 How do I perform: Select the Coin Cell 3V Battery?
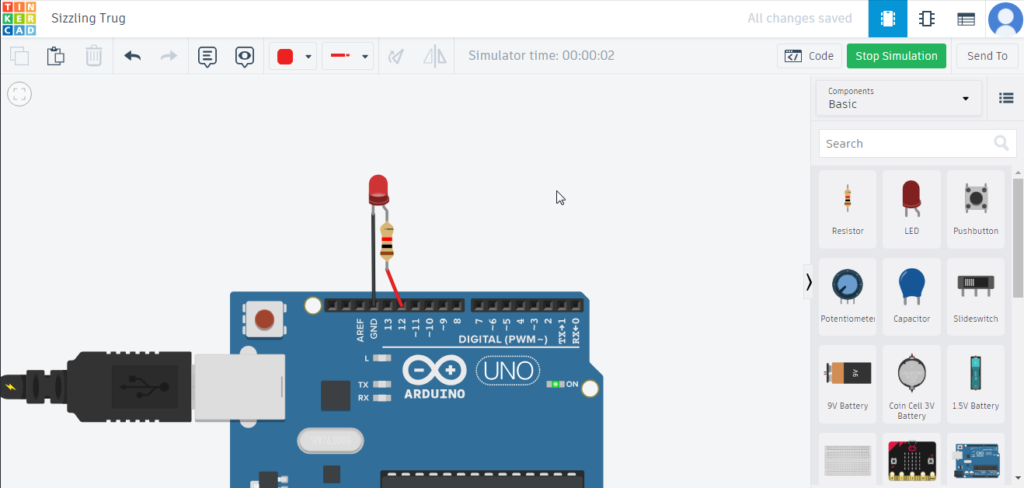912,384
